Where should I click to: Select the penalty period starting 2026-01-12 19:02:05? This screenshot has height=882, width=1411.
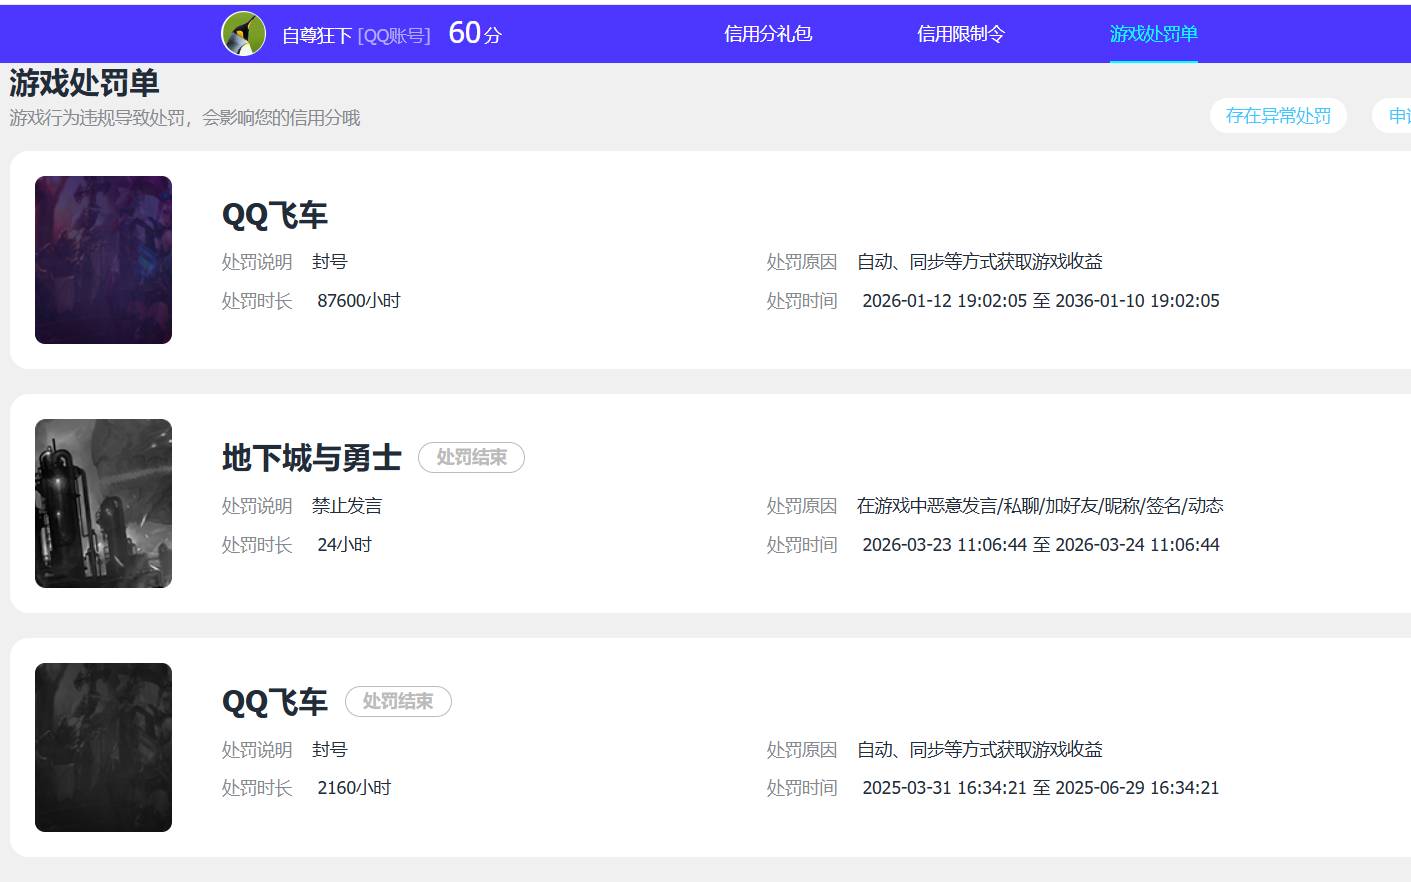pos(1041,301)
